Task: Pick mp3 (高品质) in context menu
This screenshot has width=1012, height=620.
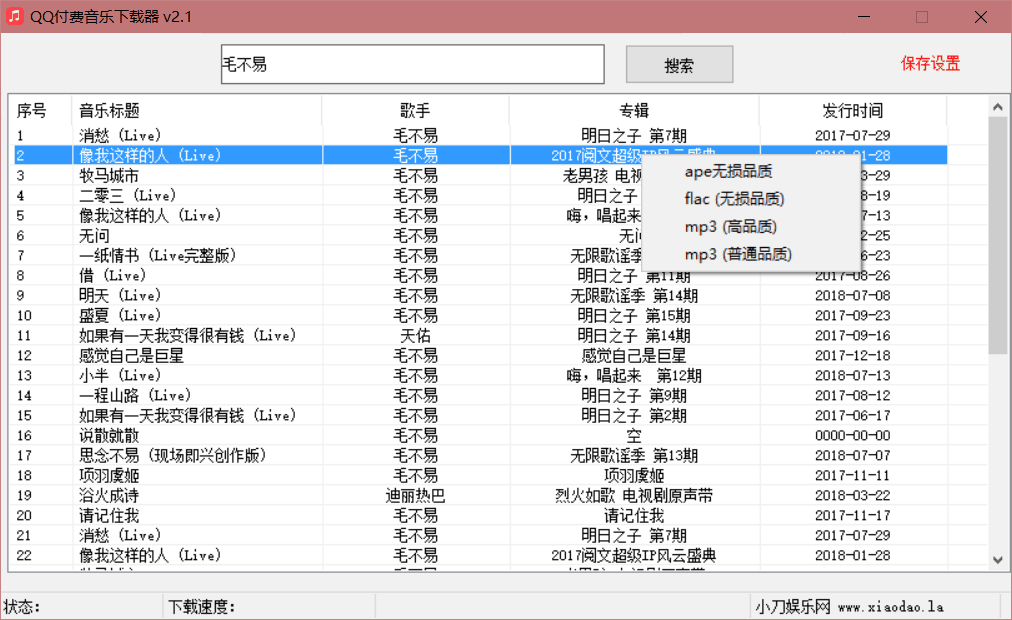Action: point(730,227)
